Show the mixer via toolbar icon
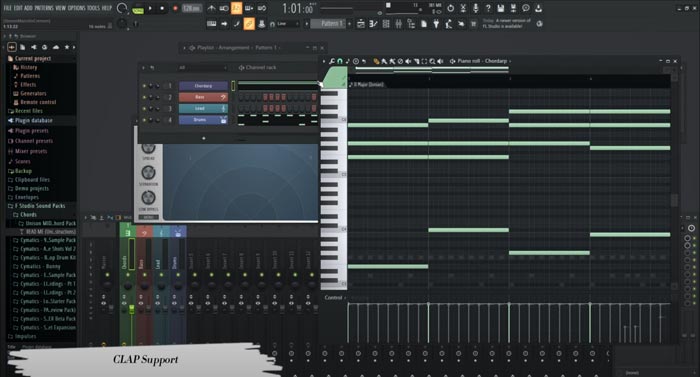This screenshot has width=700, height=377. [x=398, y=24]
